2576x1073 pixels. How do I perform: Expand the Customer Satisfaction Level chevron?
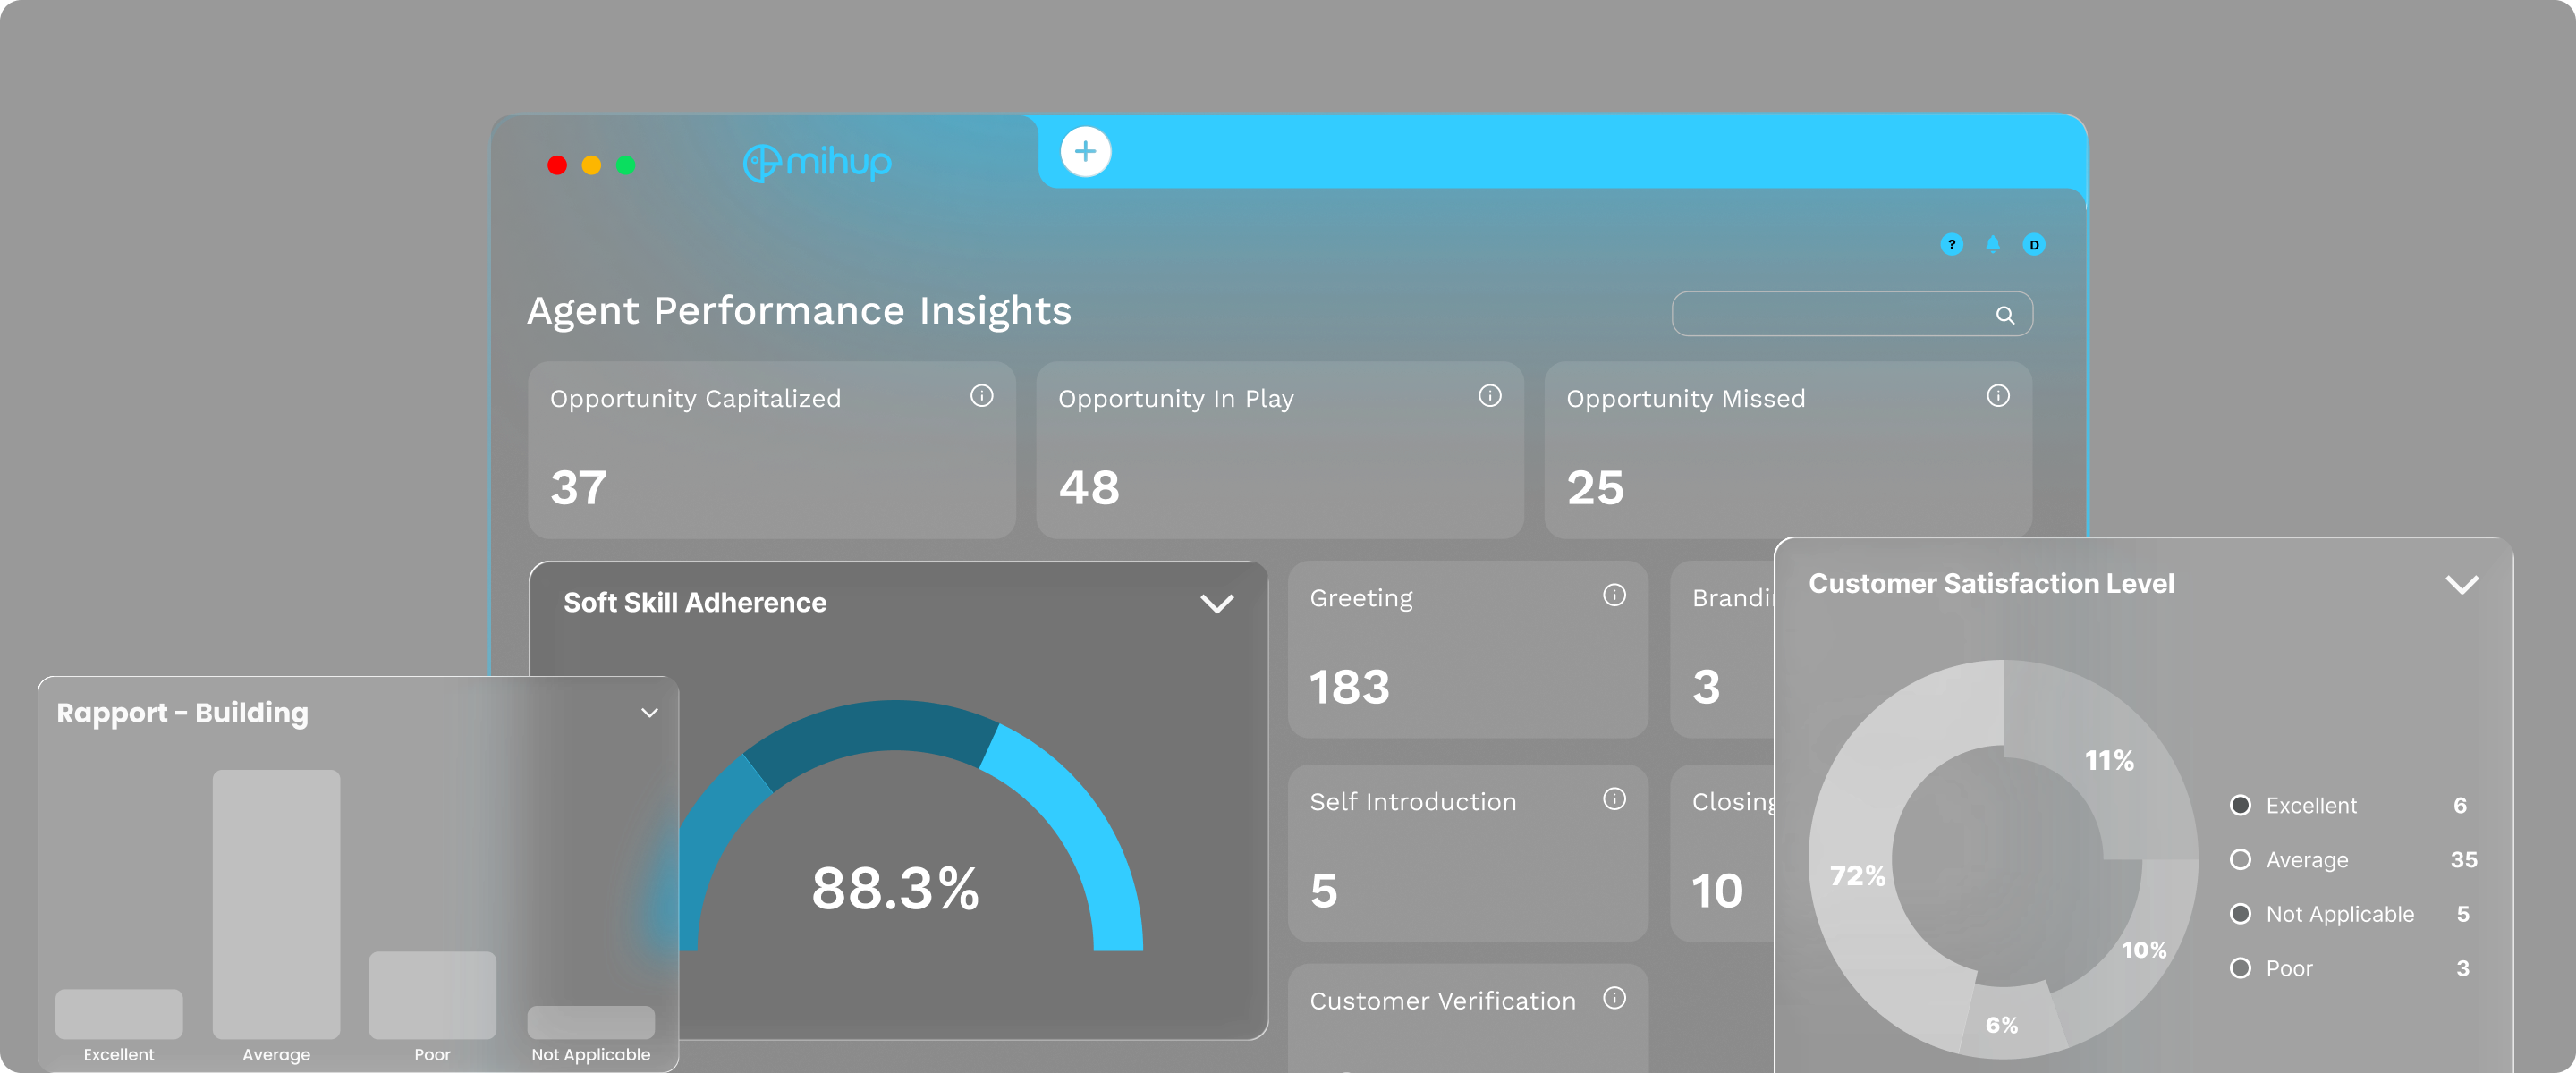click(2461, 584)
